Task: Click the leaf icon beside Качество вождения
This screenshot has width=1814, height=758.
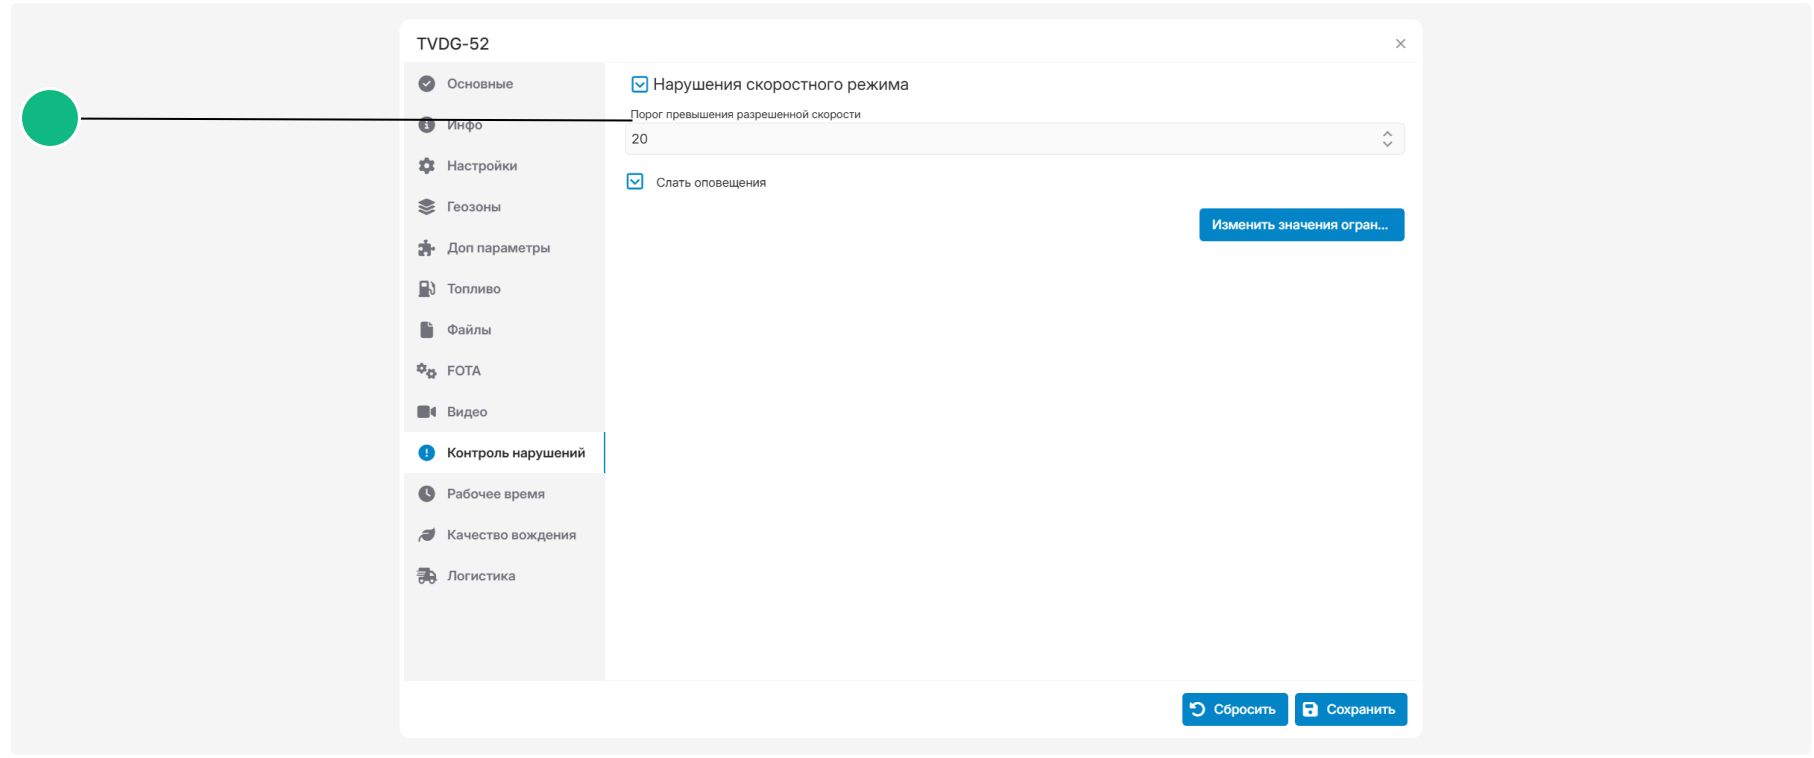Action: tap(427, 535)
